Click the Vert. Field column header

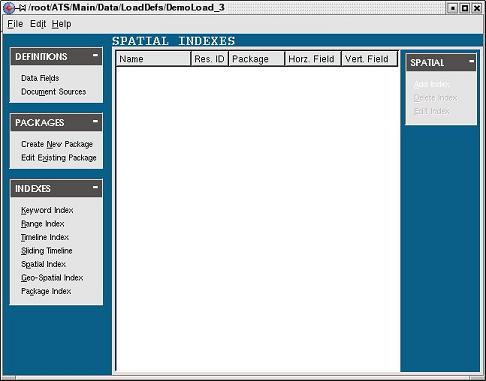click(370, 59)
